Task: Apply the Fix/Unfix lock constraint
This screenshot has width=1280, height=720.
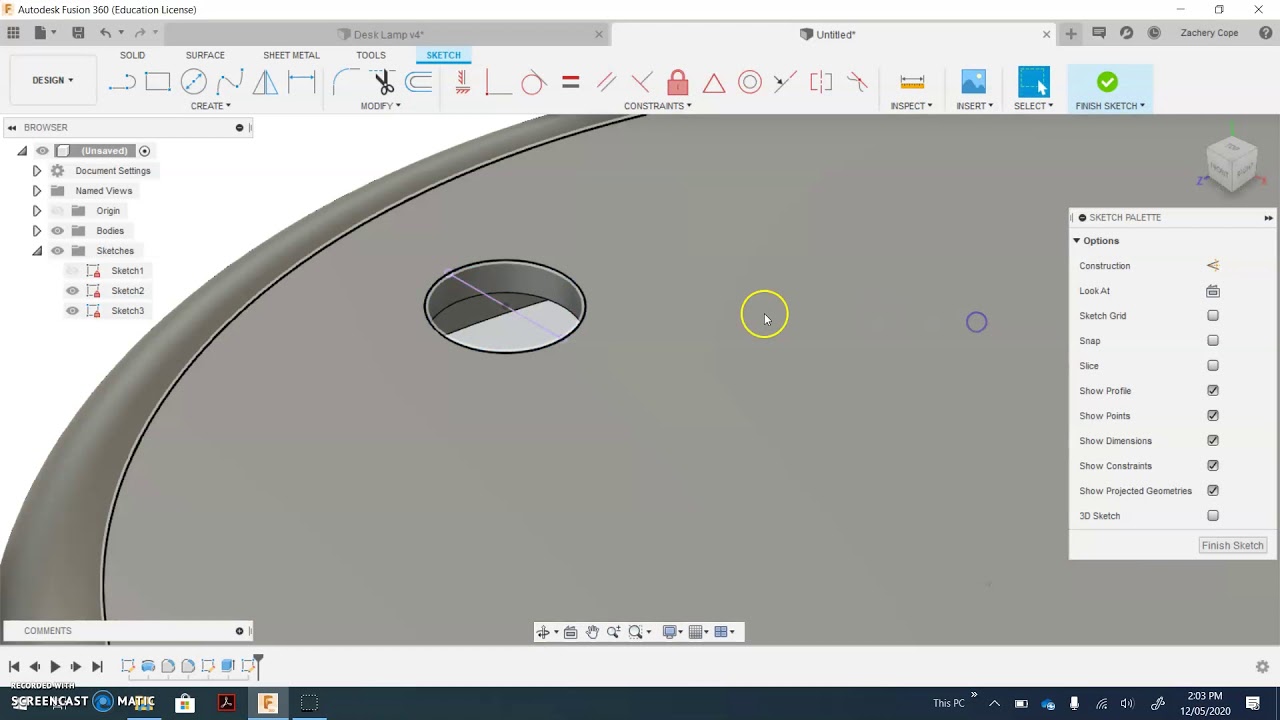Action: pyautogui.click(x=678, y=82)
